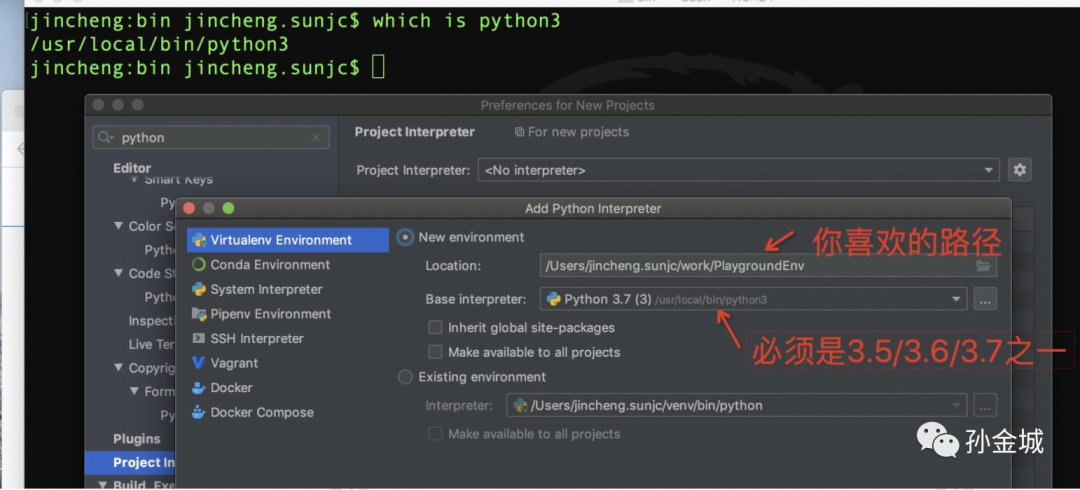
Task: Click the Python icon in existing Interpreter field
Action: click(x=521, y=405)
